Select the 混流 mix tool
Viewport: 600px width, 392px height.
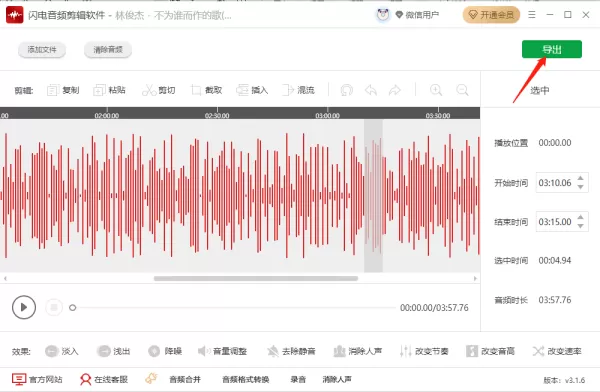click(x=298, y=90)
